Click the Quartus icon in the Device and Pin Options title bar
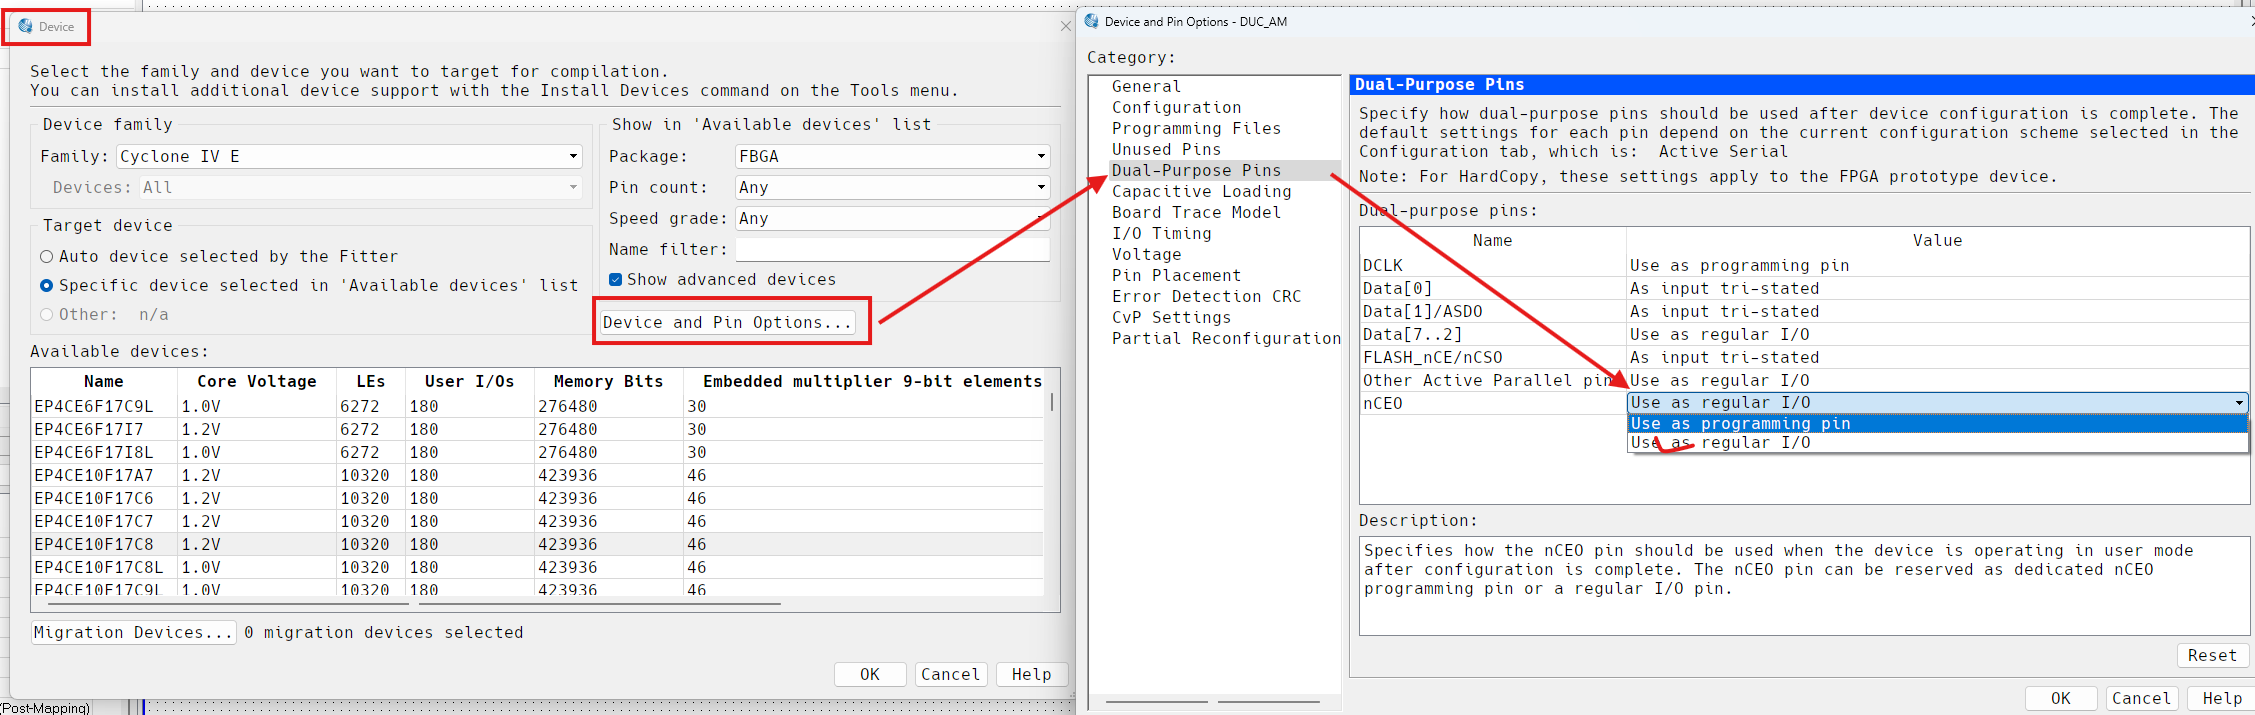Image resolution: width=2255 pixels, height=715 pixels. (1091, 21)
